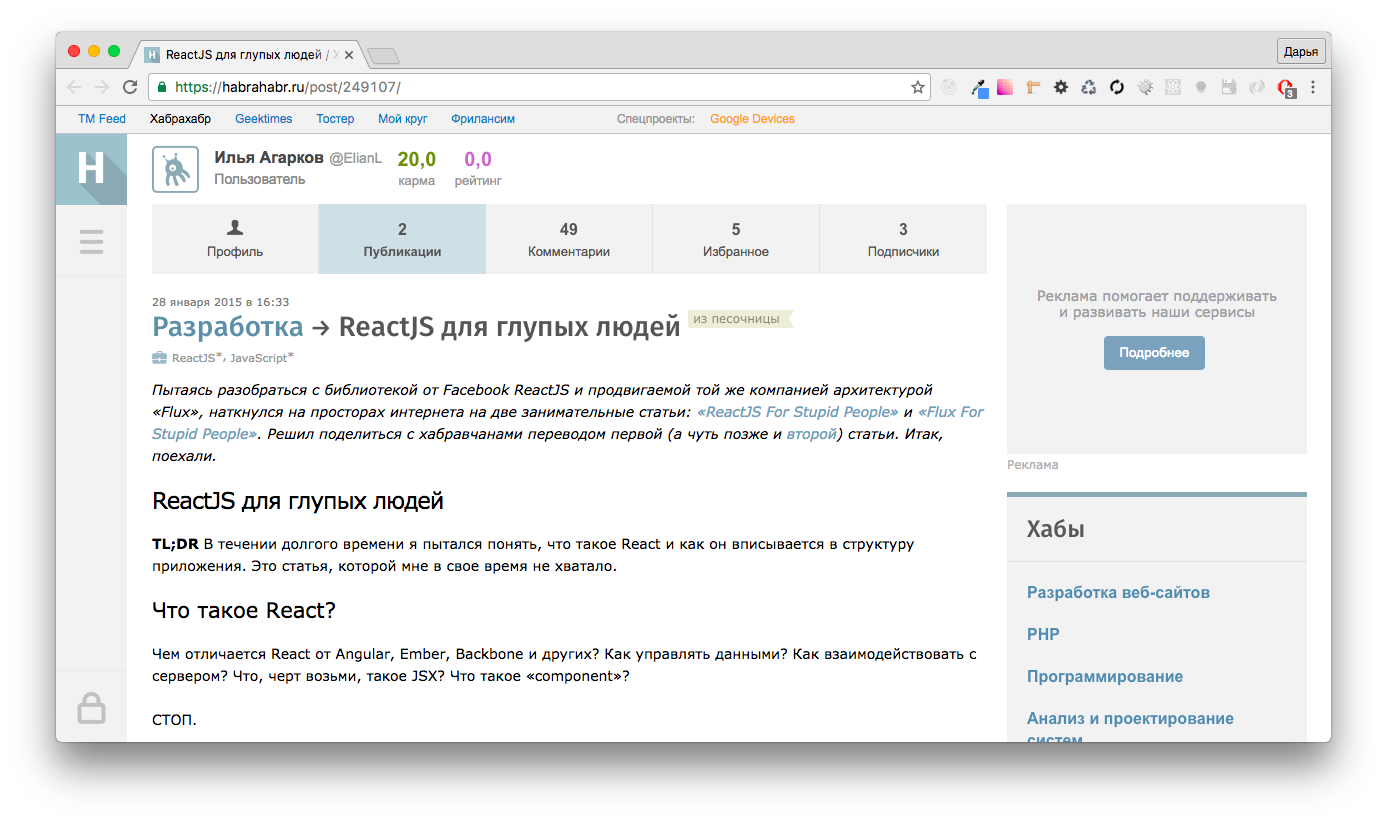This screenshot has height=822, width=1387.
Task: Open Тостер in top navigation
Action: pos(335,119)
